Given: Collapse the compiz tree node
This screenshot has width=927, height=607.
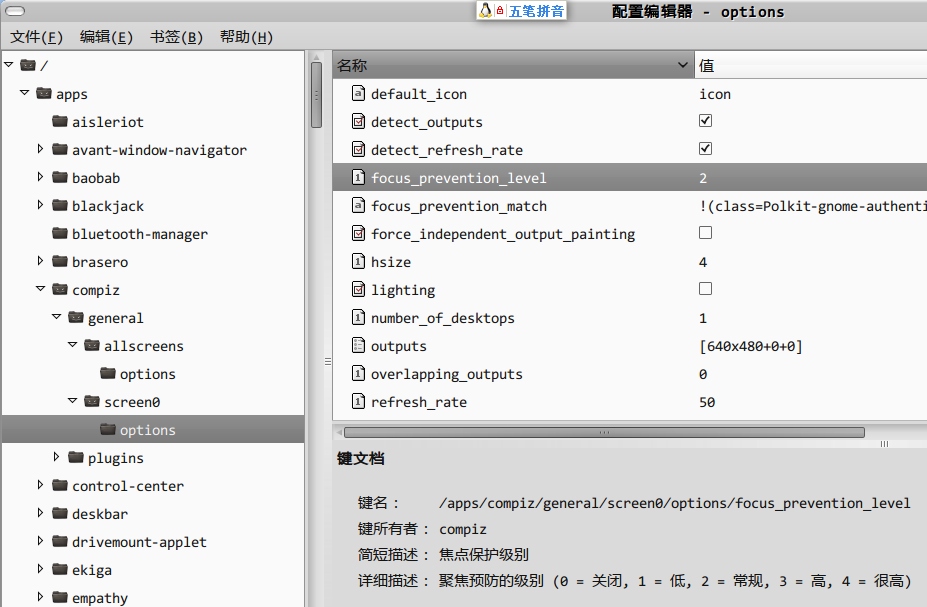Looking at the screenshot, I should (40, 288).
